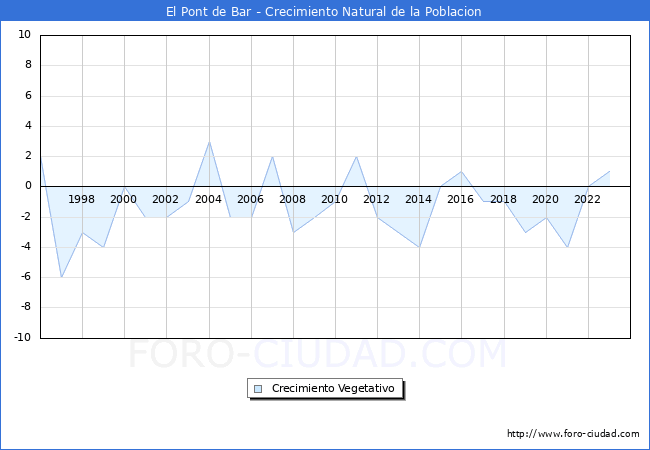Select the 2020 x-axis year label

[545, 199]
